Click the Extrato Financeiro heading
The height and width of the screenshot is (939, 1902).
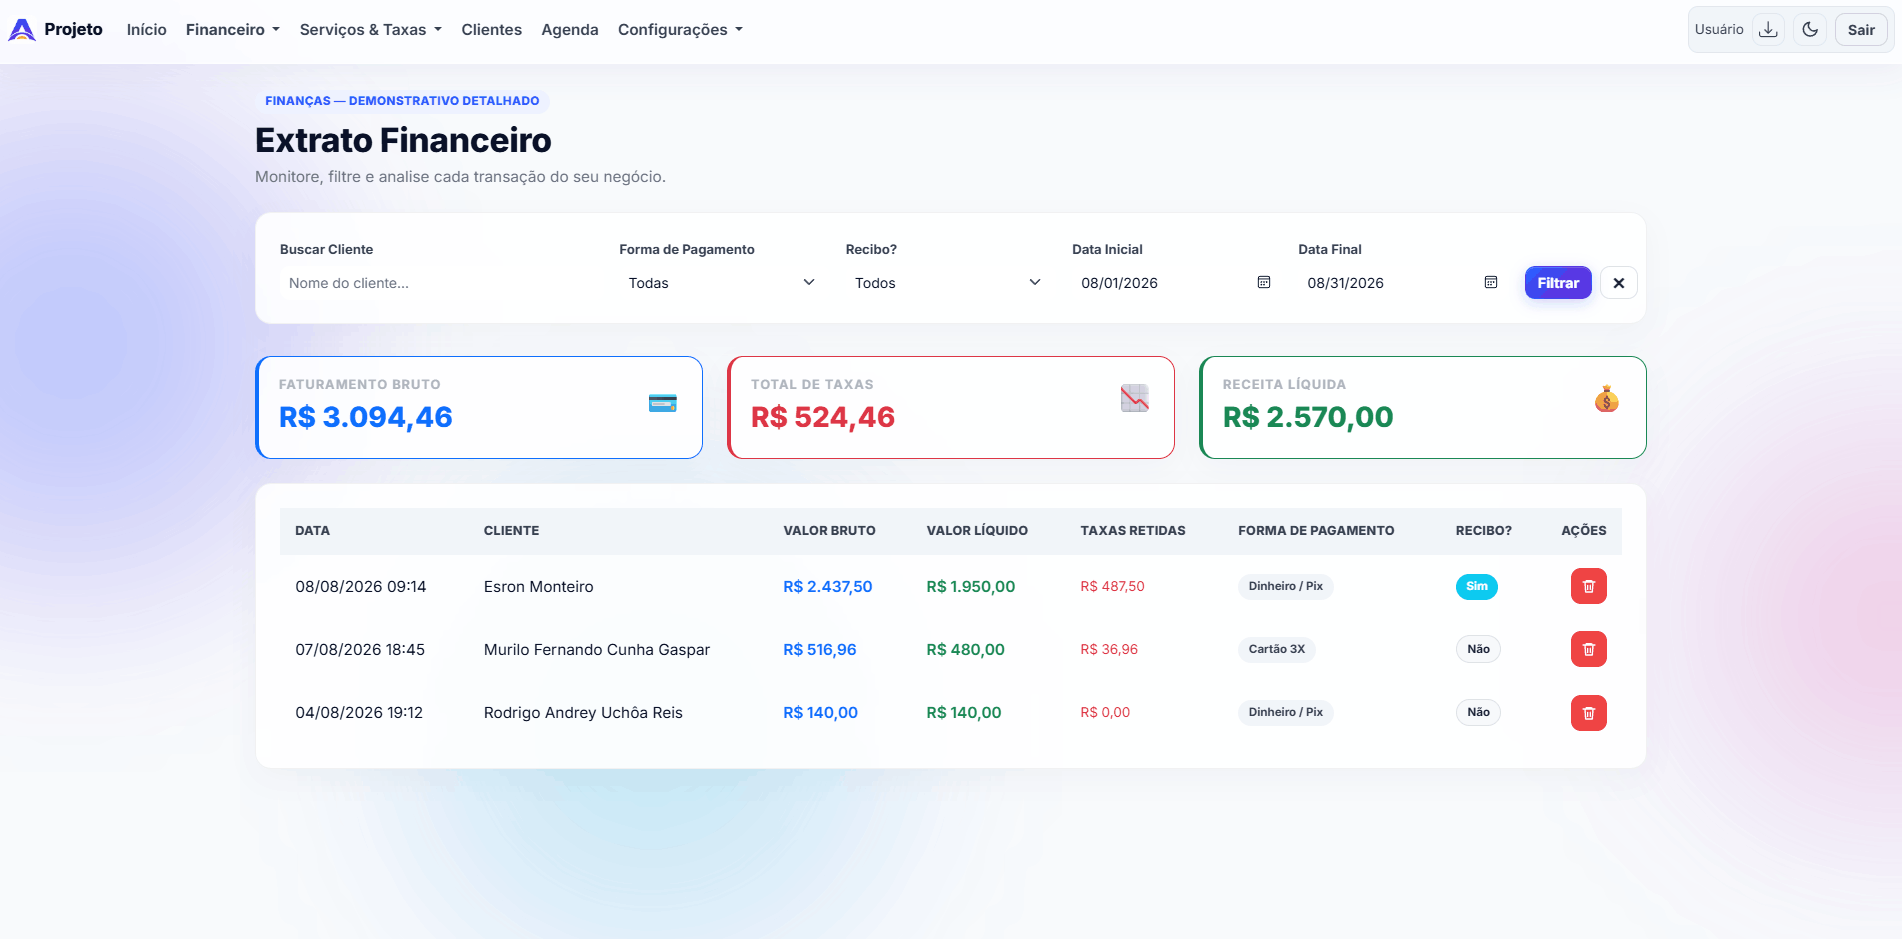pos(403,140)
